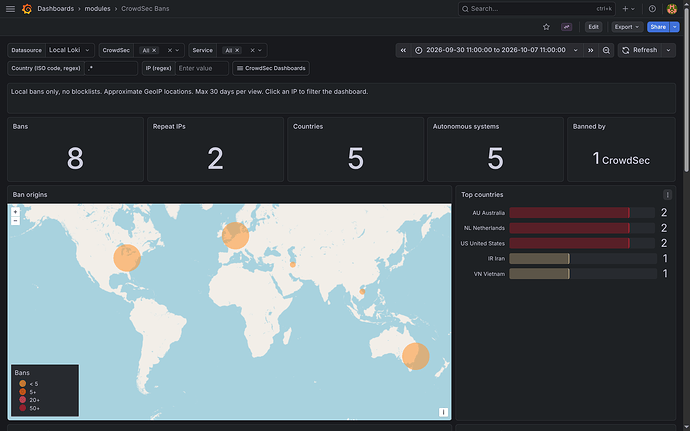Click the NL Netherlands bar

(x=569, y=228)
